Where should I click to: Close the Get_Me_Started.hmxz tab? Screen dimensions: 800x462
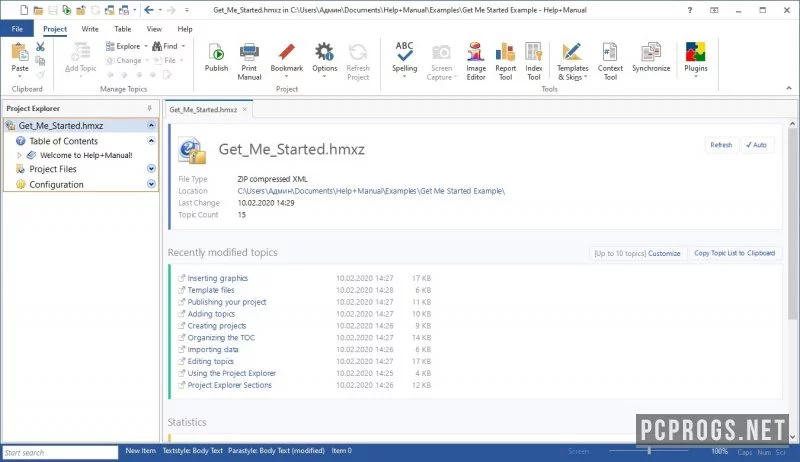[245, 109]
